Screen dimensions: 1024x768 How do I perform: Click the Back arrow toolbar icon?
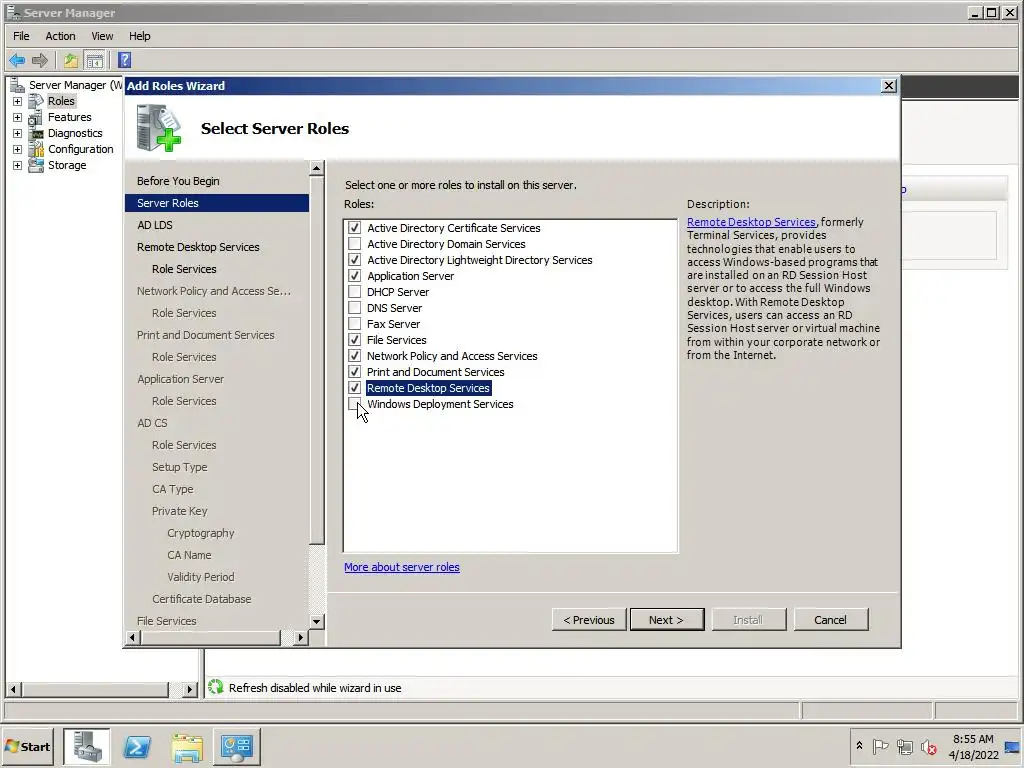point(17,61)
